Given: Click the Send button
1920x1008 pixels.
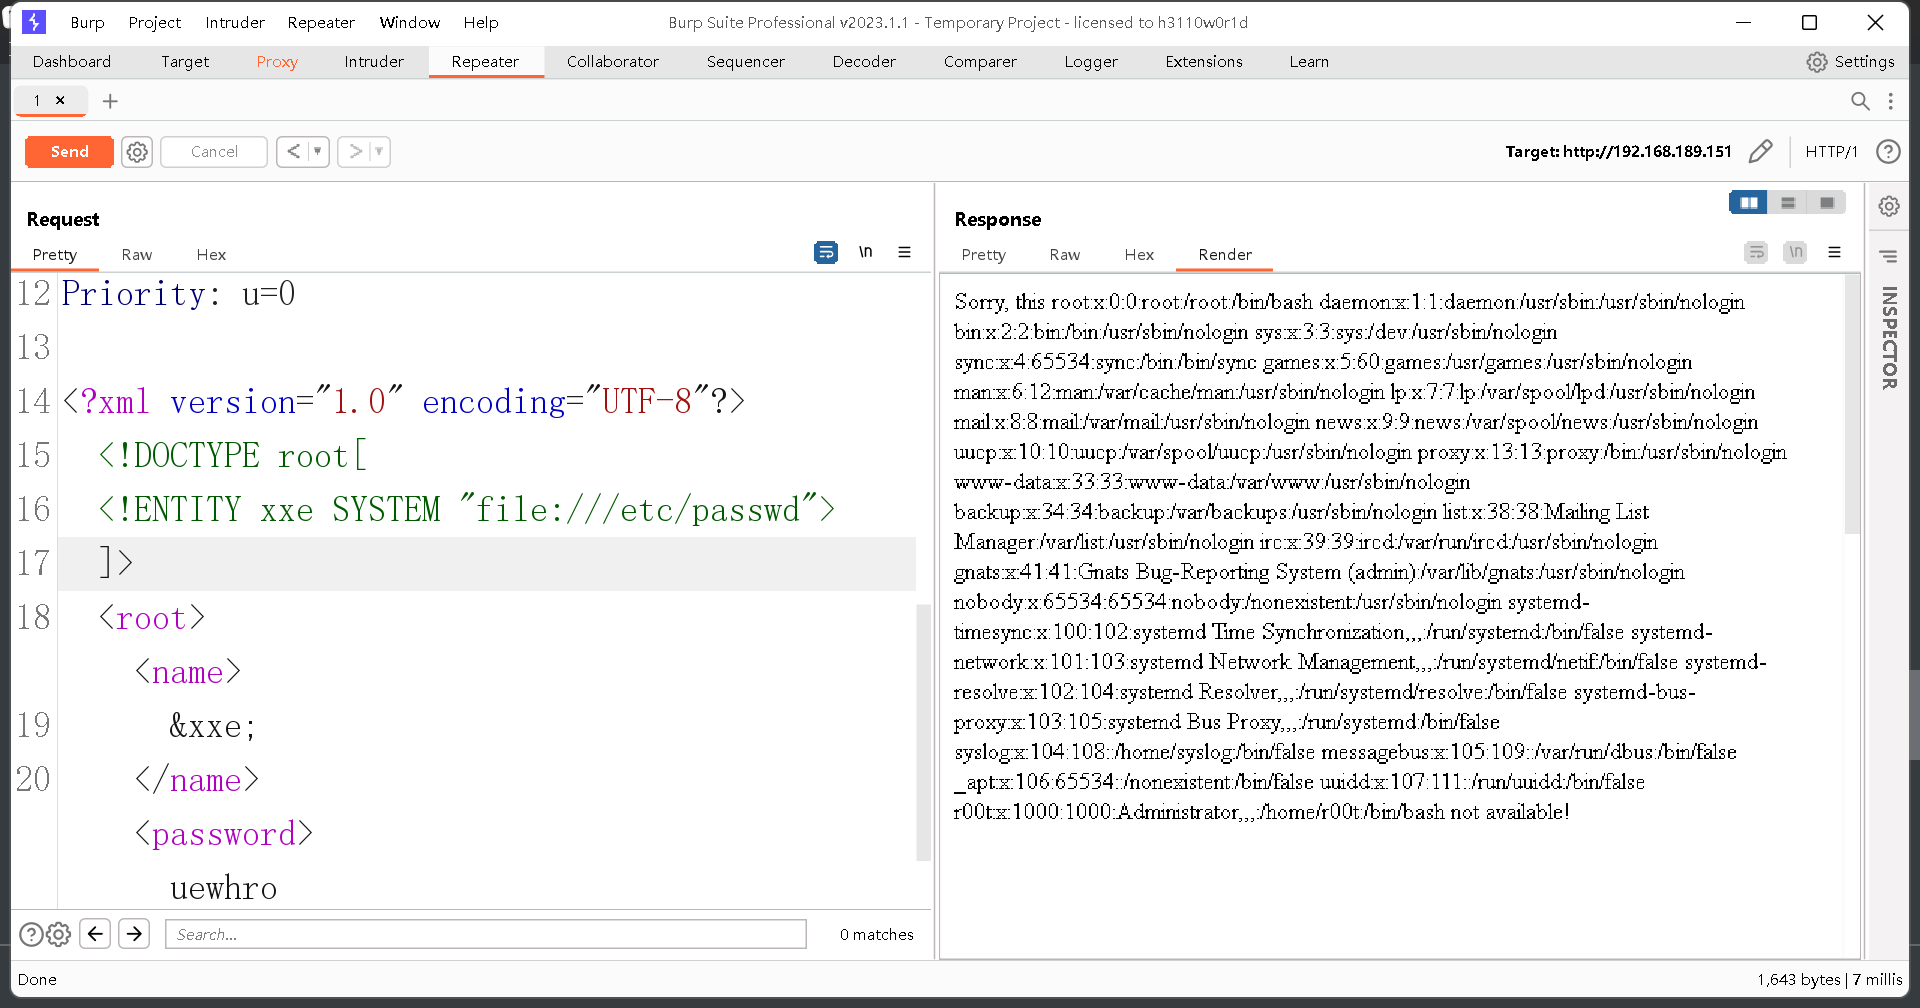Looking at the screenshot, I should [x=69, y=152].
